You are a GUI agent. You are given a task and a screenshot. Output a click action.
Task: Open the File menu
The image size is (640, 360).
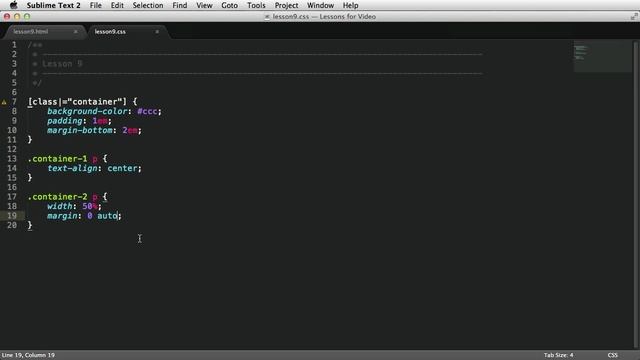click(x=96, y=5)
